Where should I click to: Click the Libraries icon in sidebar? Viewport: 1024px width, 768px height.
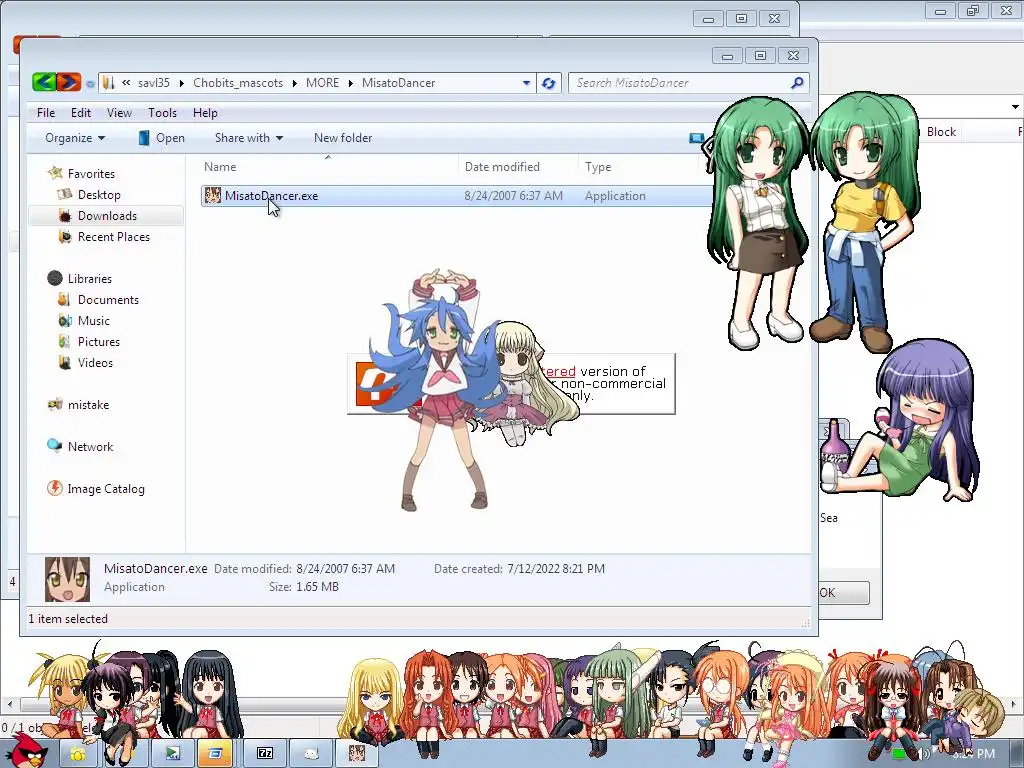click(55, 278)
